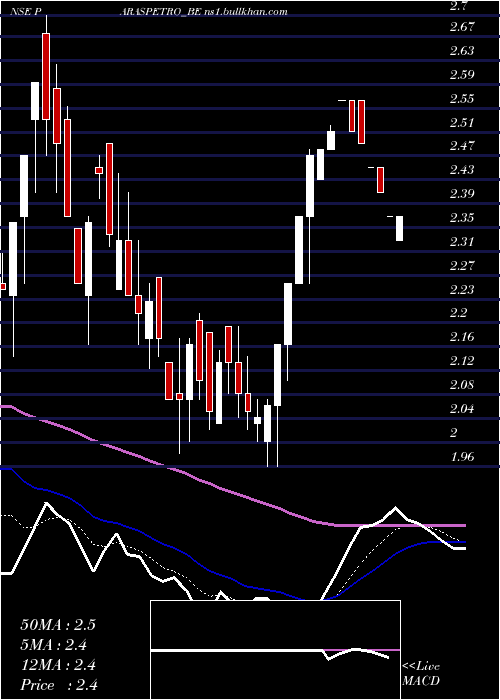Click the 2.35 price axis label
Screen dimensions: 500x700
pyautogui.click(x=462, y=218)
